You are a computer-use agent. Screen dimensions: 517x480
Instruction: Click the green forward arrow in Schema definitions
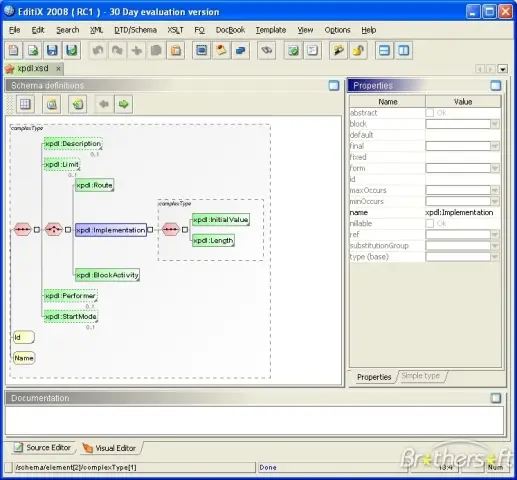pyautogui.click(x=124, y=104)
